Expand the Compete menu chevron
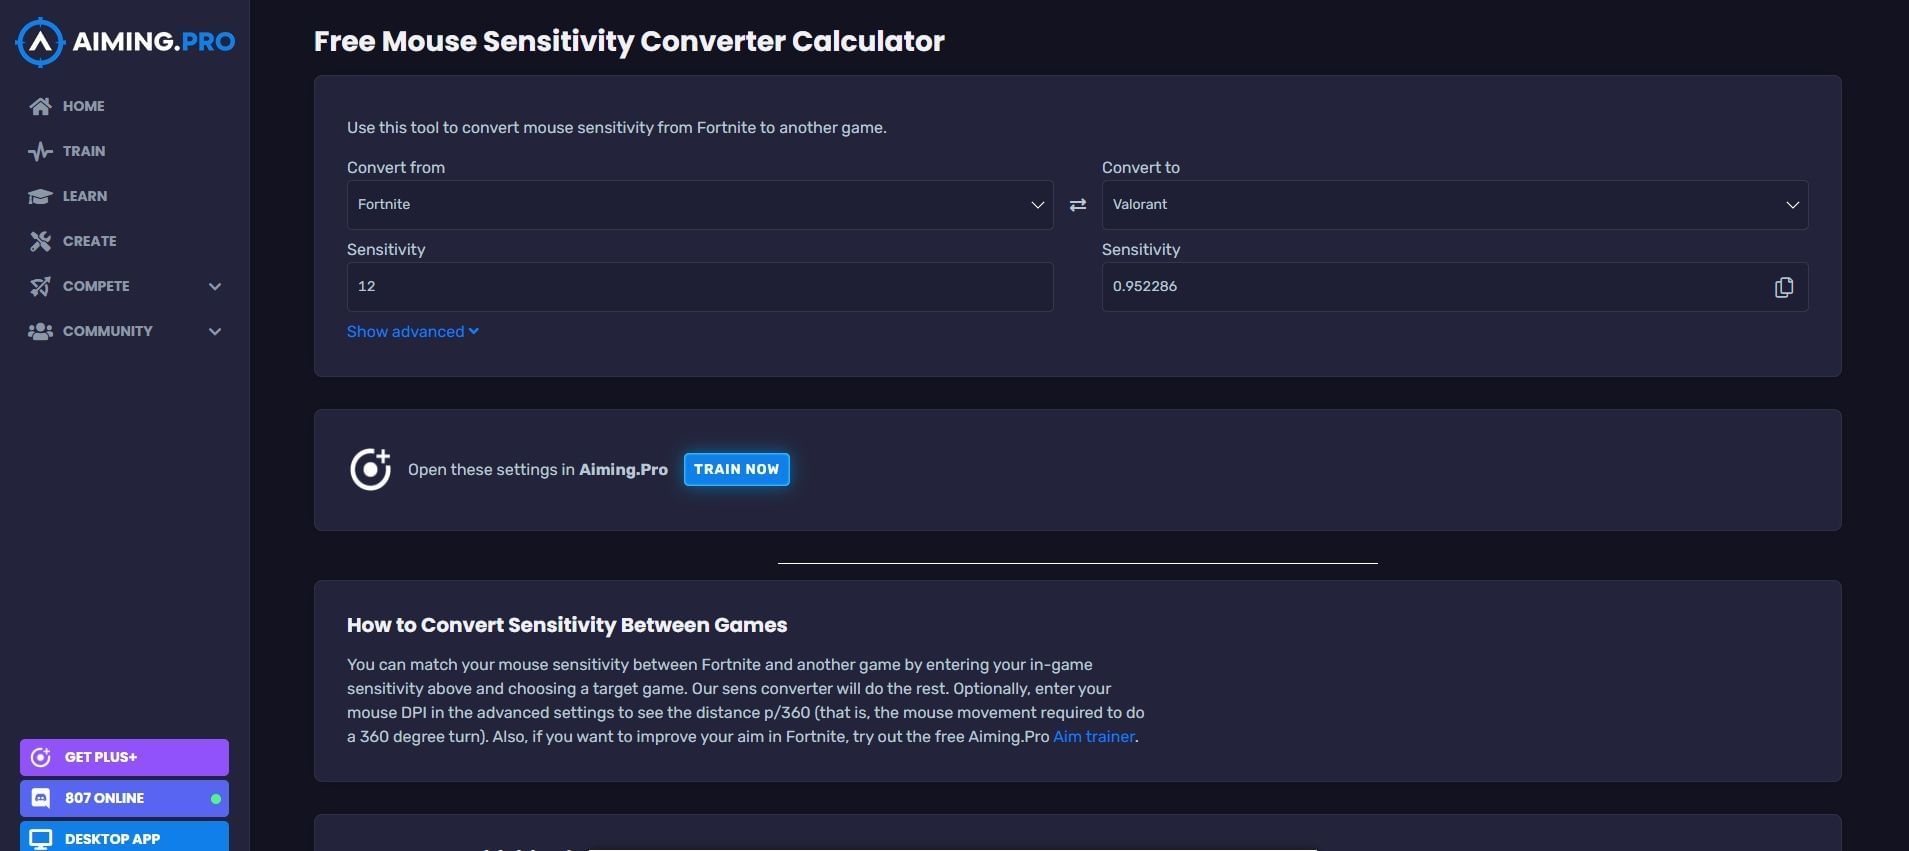This screenshot has height=851, width=1909. click(x=215, y=287)
